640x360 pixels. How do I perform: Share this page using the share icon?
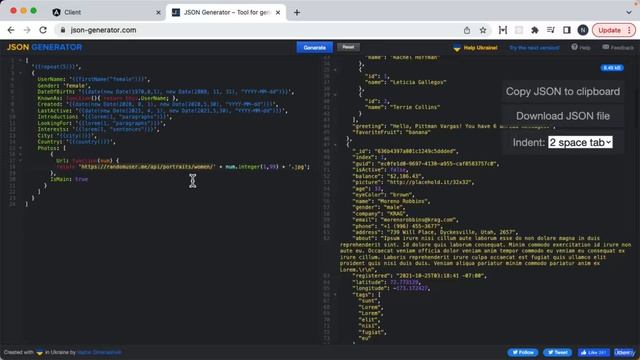(x=467, y=30)
